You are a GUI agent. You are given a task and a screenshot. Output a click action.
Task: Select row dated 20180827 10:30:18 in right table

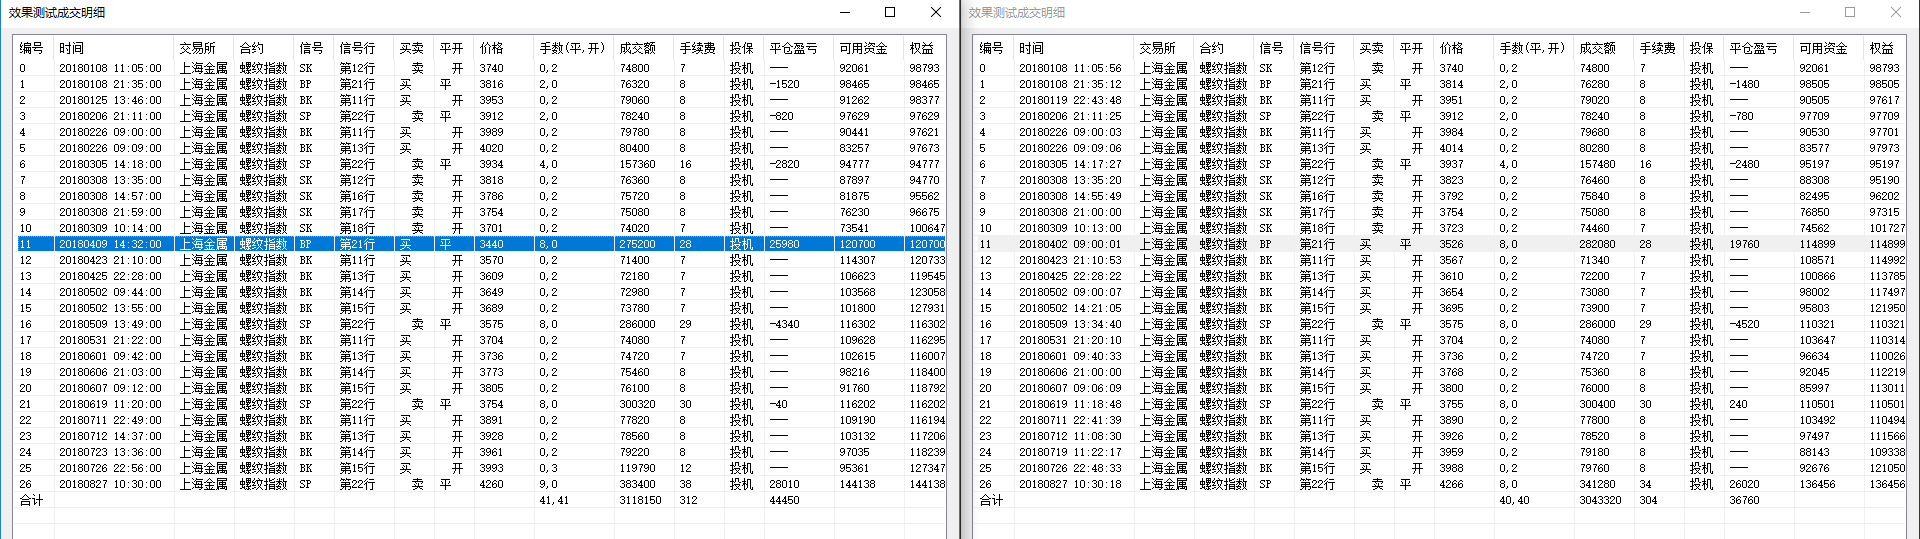click(x=1070, y=484)
